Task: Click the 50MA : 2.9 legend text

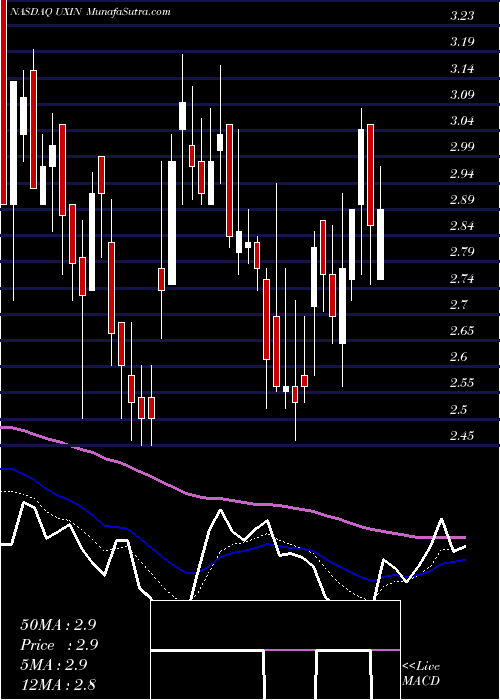Action: (x=58, y=625)
